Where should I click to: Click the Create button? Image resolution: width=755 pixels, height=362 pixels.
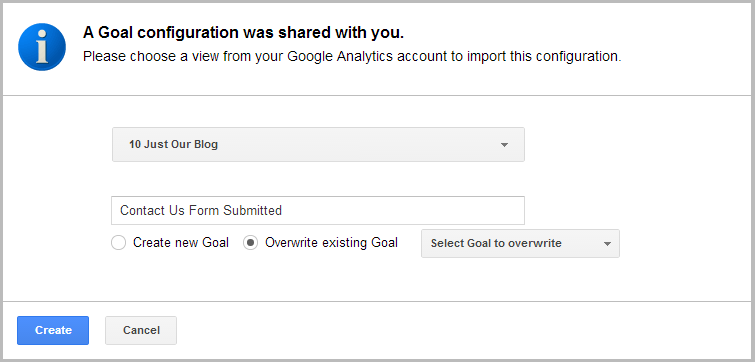(53, 330)
